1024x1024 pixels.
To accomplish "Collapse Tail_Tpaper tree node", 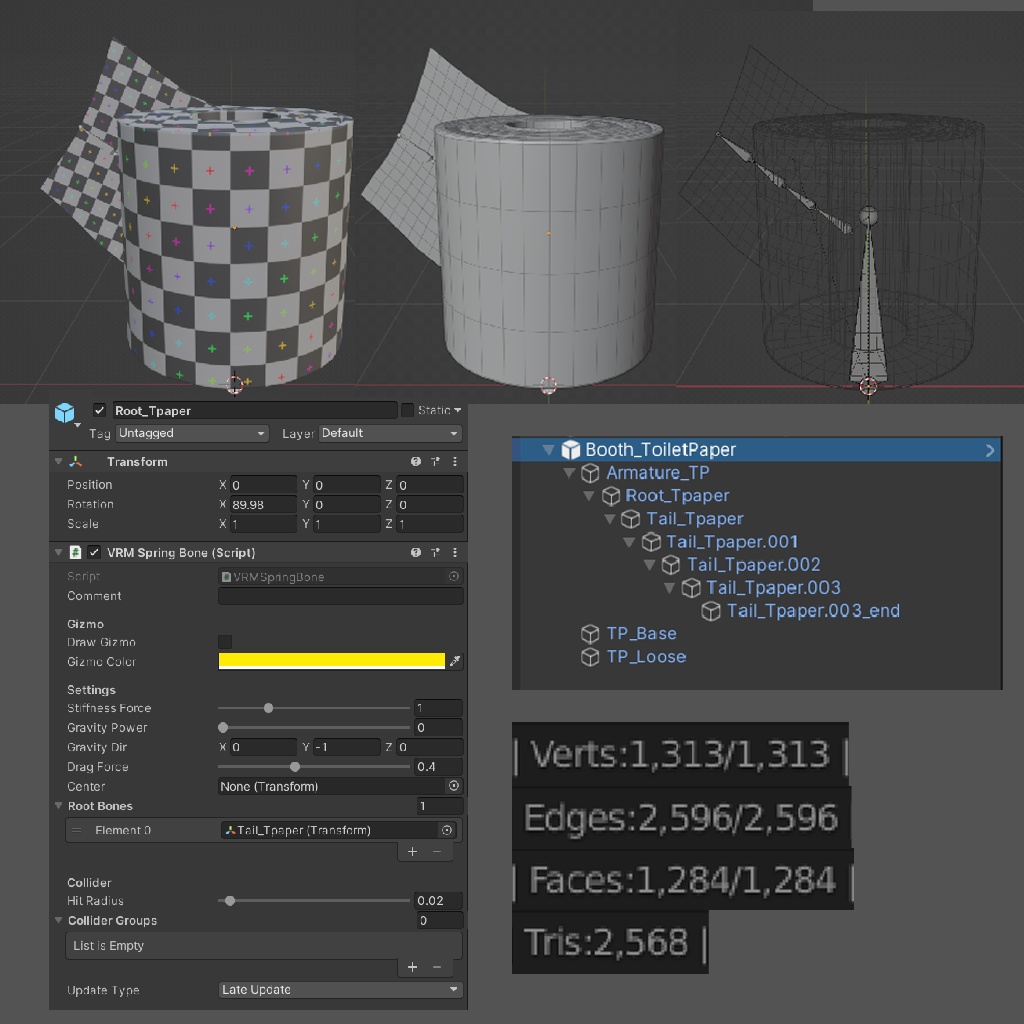I will [x=610, y=519].
